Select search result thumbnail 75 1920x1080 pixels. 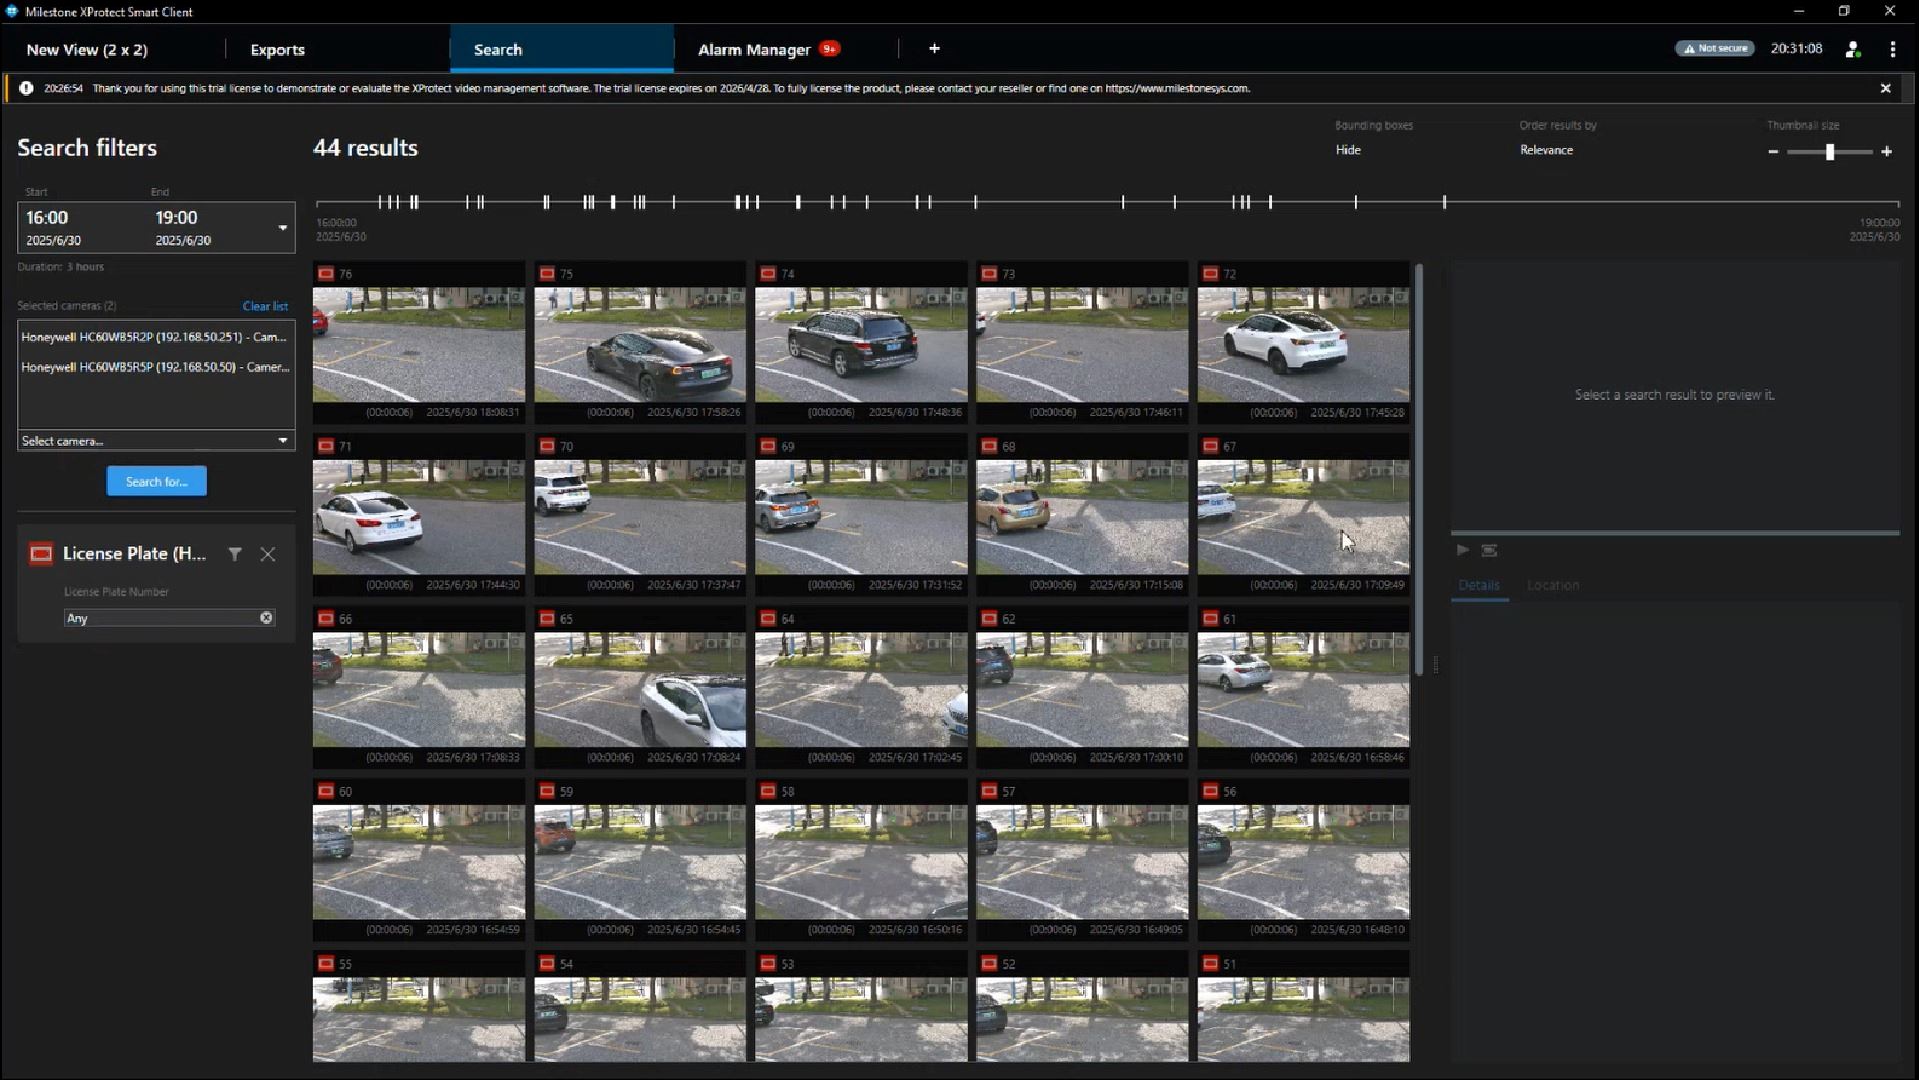(x=640, y=345)
